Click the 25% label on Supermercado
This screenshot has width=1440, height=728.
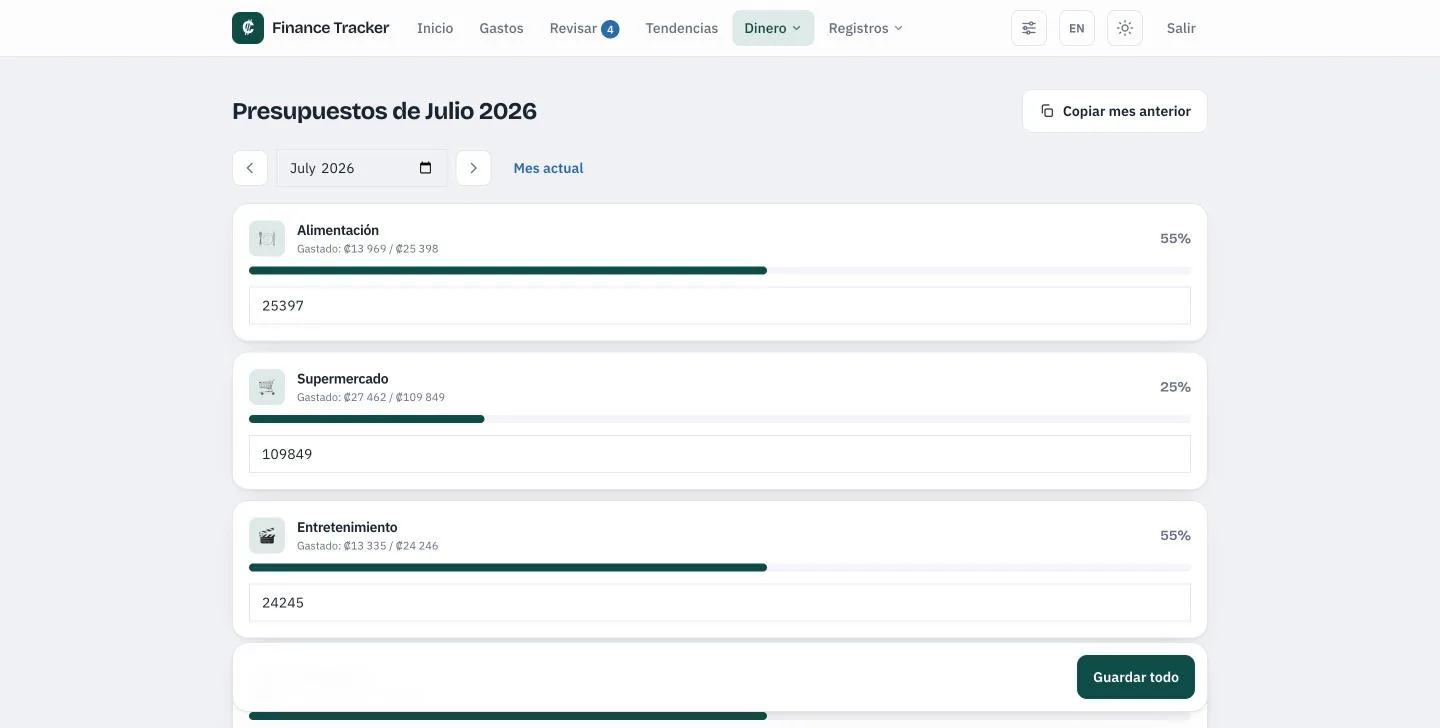pyautogui.click(x=1175, y=387)
